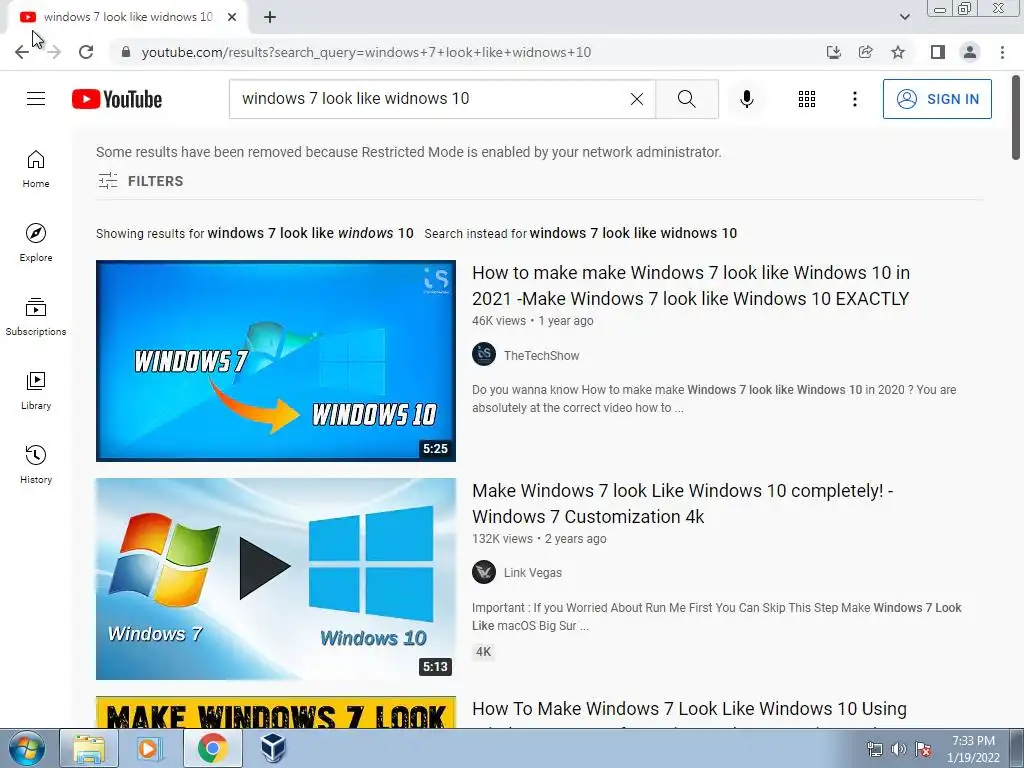This screenshot has height=768, width=1024.
Task: Search instead for 'windows 7 look like widnows 10'
Action: pos(633,233)
